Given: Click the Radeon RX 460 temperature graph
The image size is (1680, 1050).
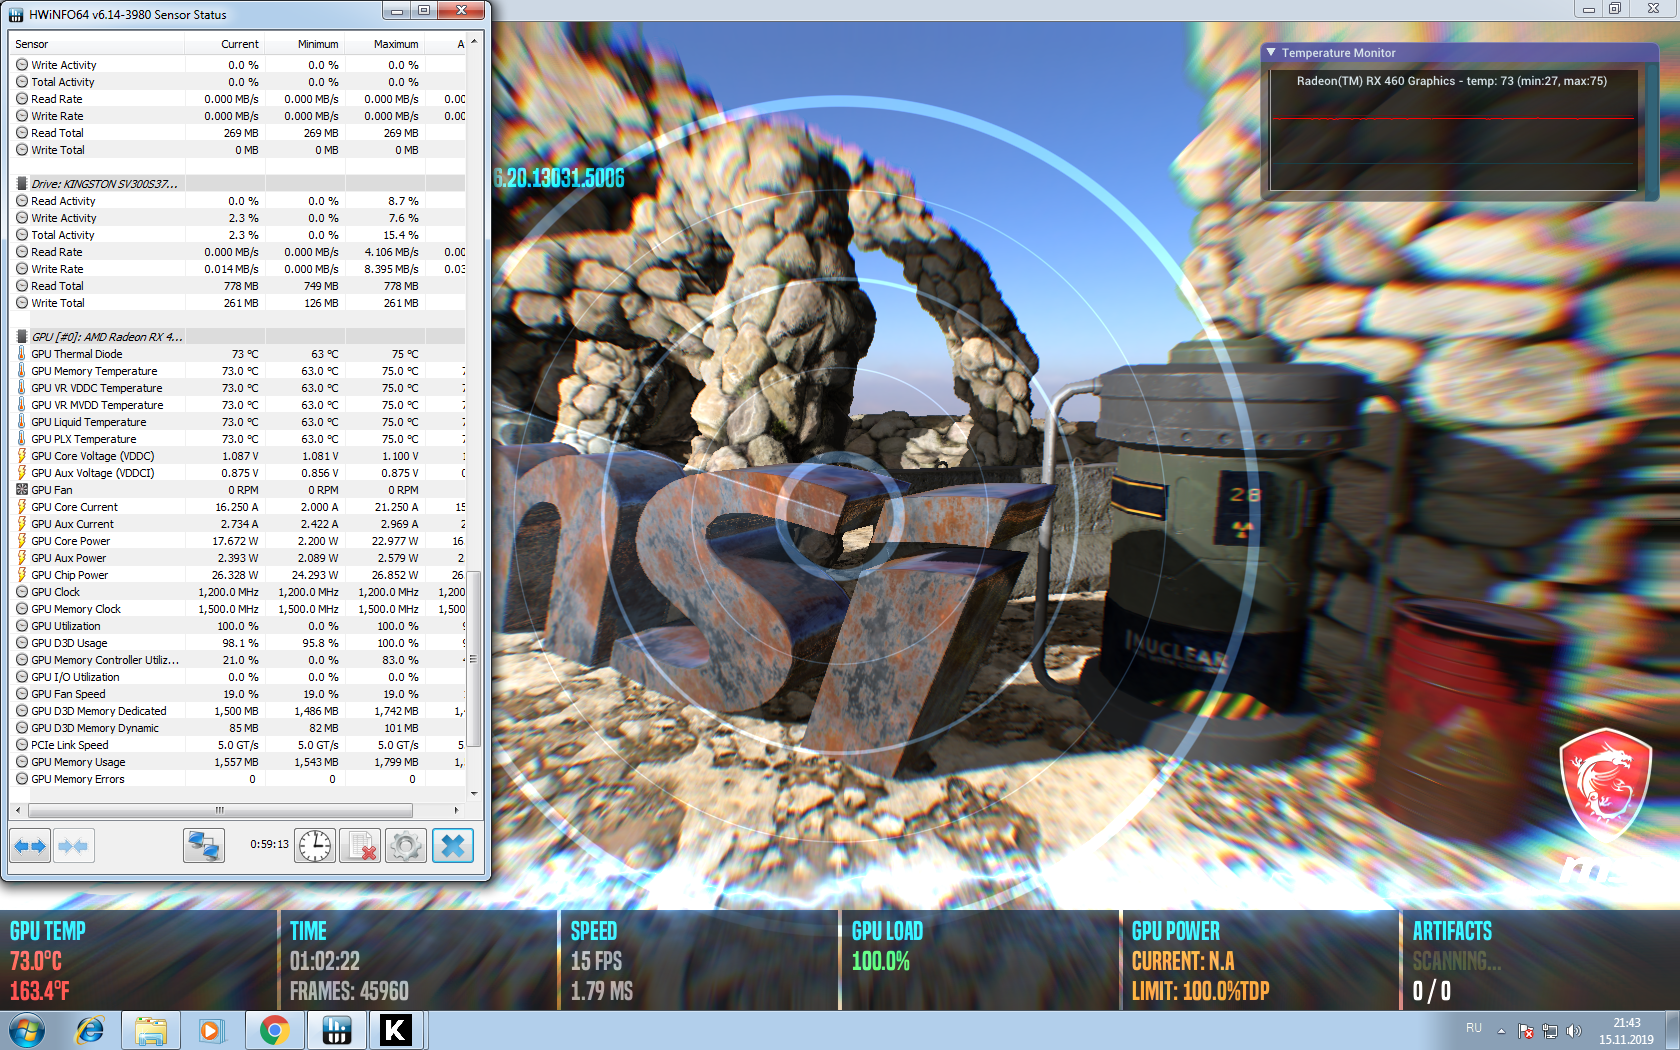Looking at the screenshot, I should pyautogui.click(x=1453, y=129).
